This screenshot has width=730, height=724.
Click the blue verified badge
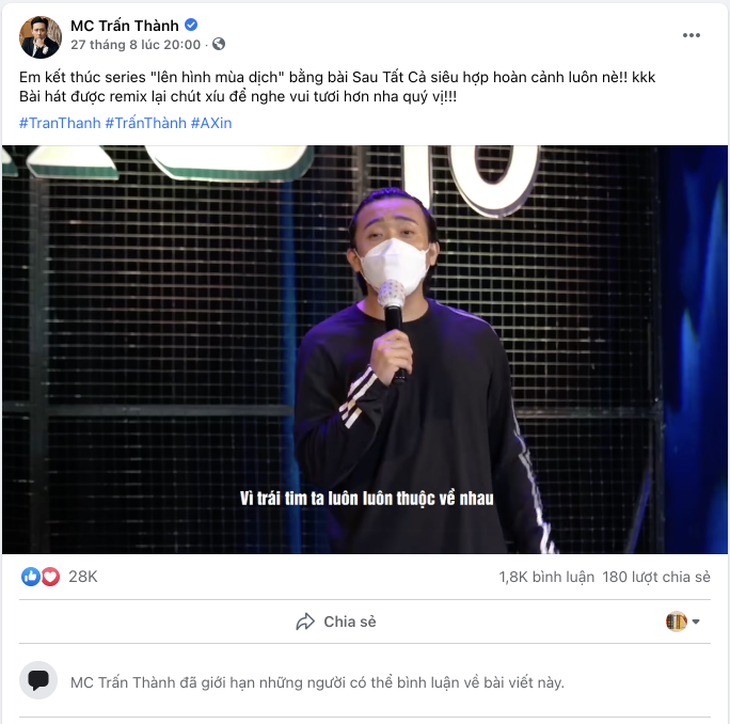[191, 26]
